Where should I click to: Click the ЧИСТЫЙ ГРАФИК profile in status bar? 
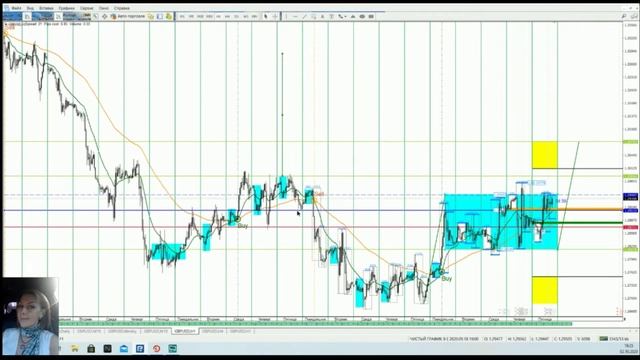click(x=444, y=339)
